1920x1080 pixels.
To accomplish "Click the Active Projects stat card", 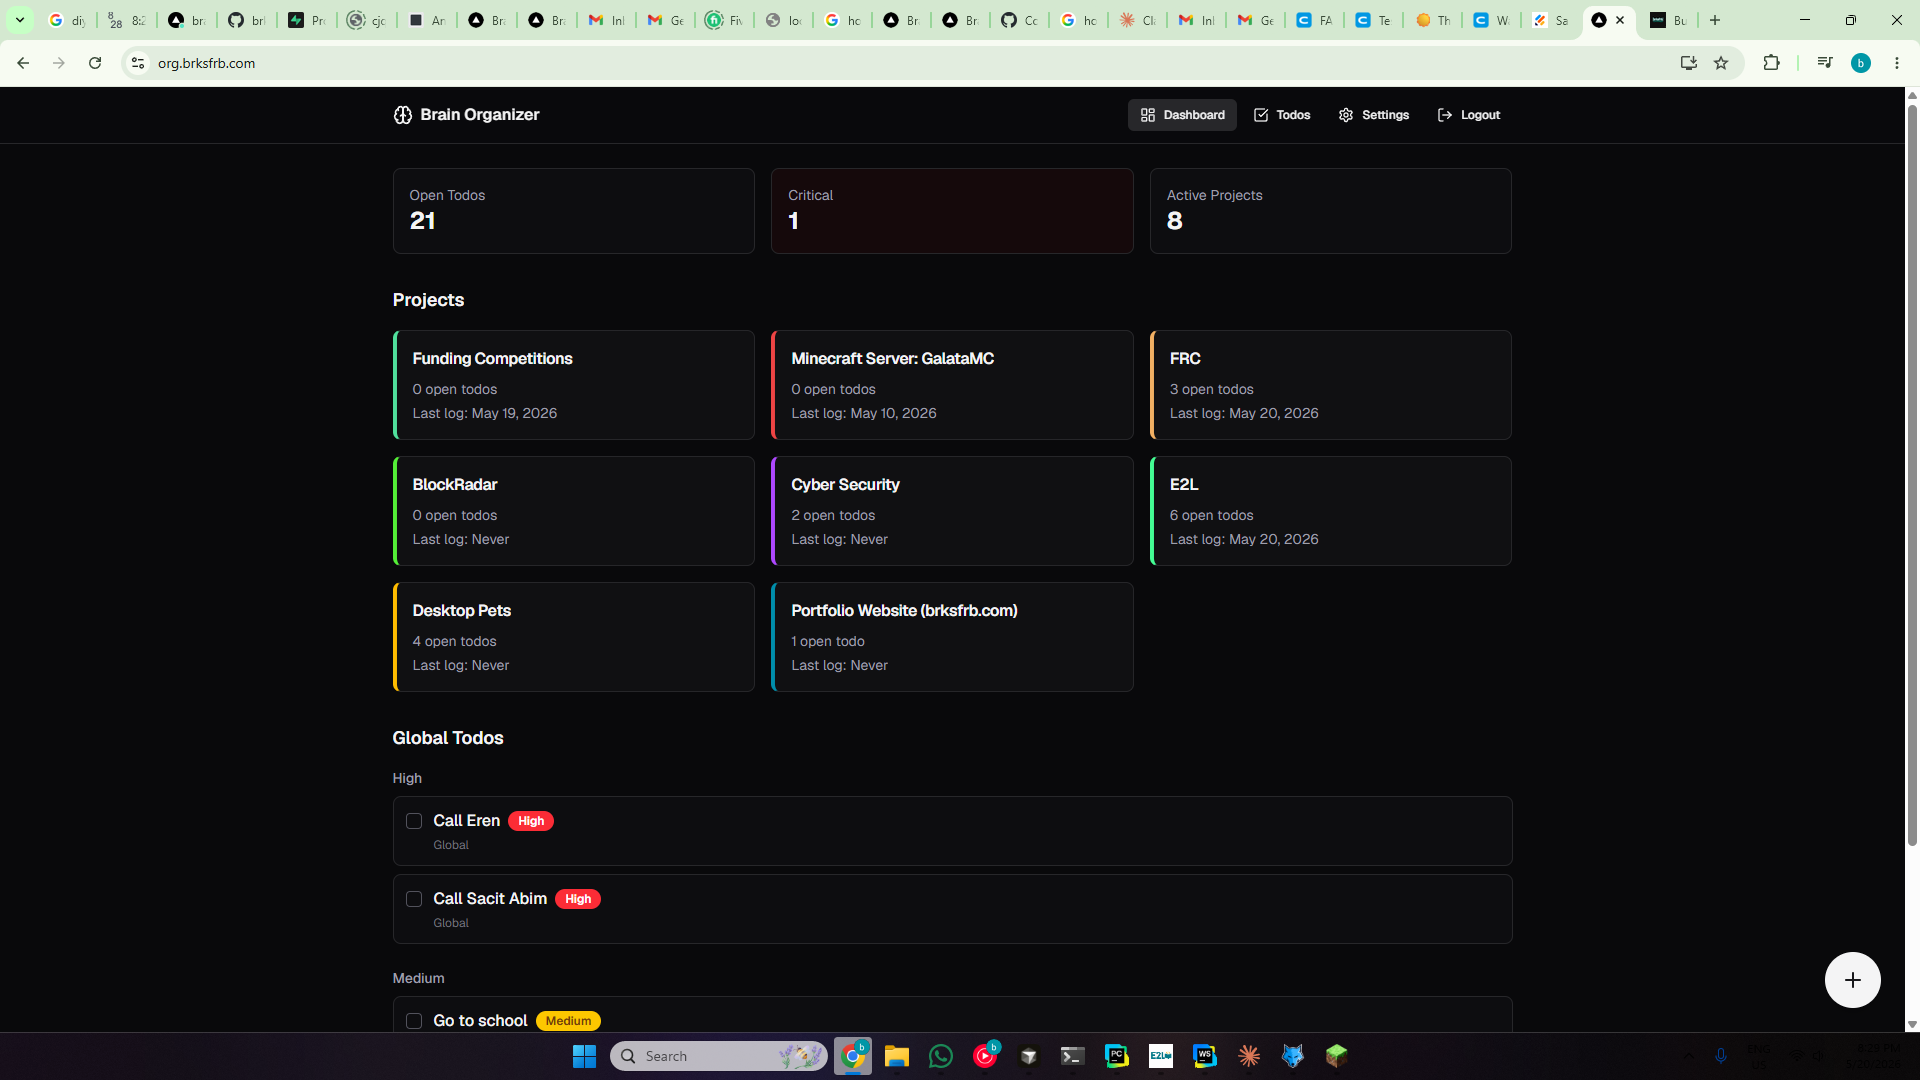I will [1331, 211].
